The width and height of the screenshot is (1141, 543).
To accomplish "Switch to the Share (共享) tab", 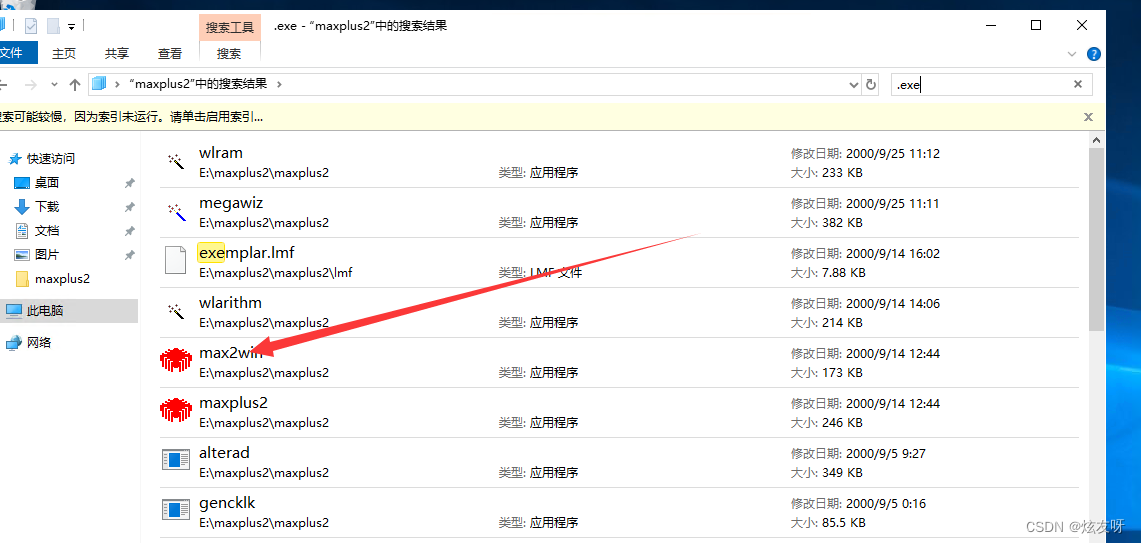I will [x=116, y=53].
